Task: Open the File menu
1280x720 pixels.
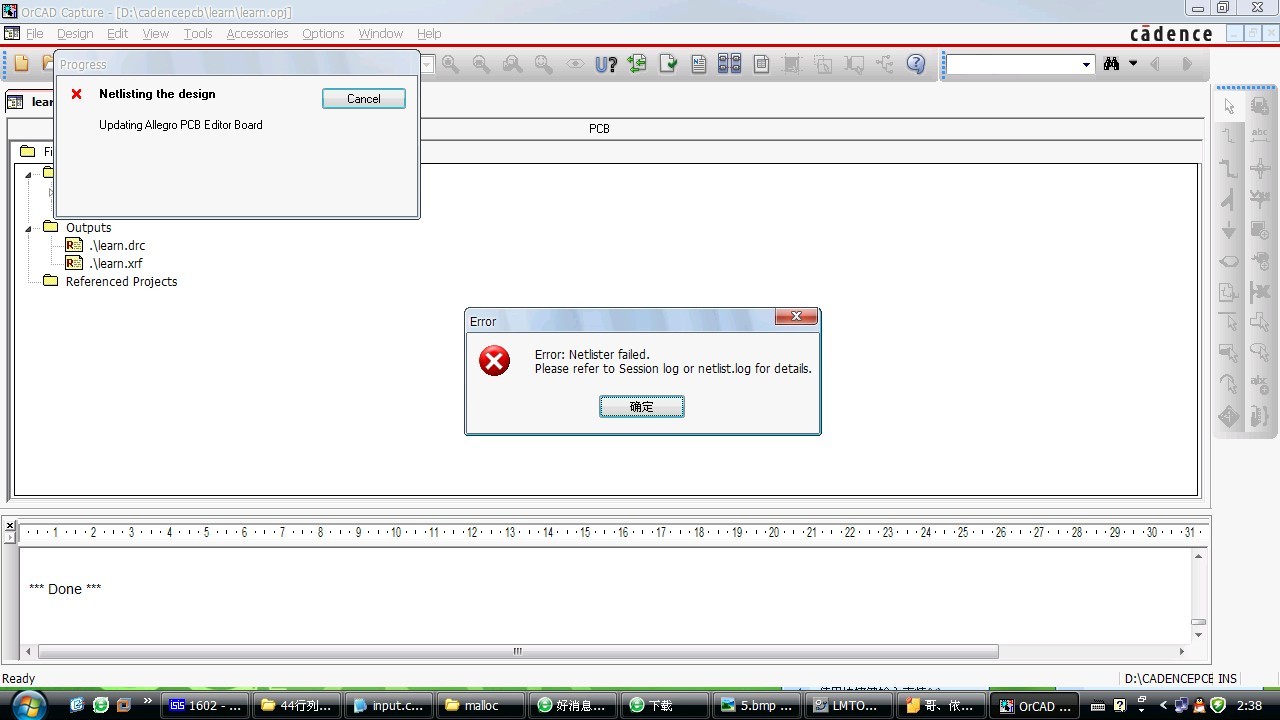Action: click(34, 34)
